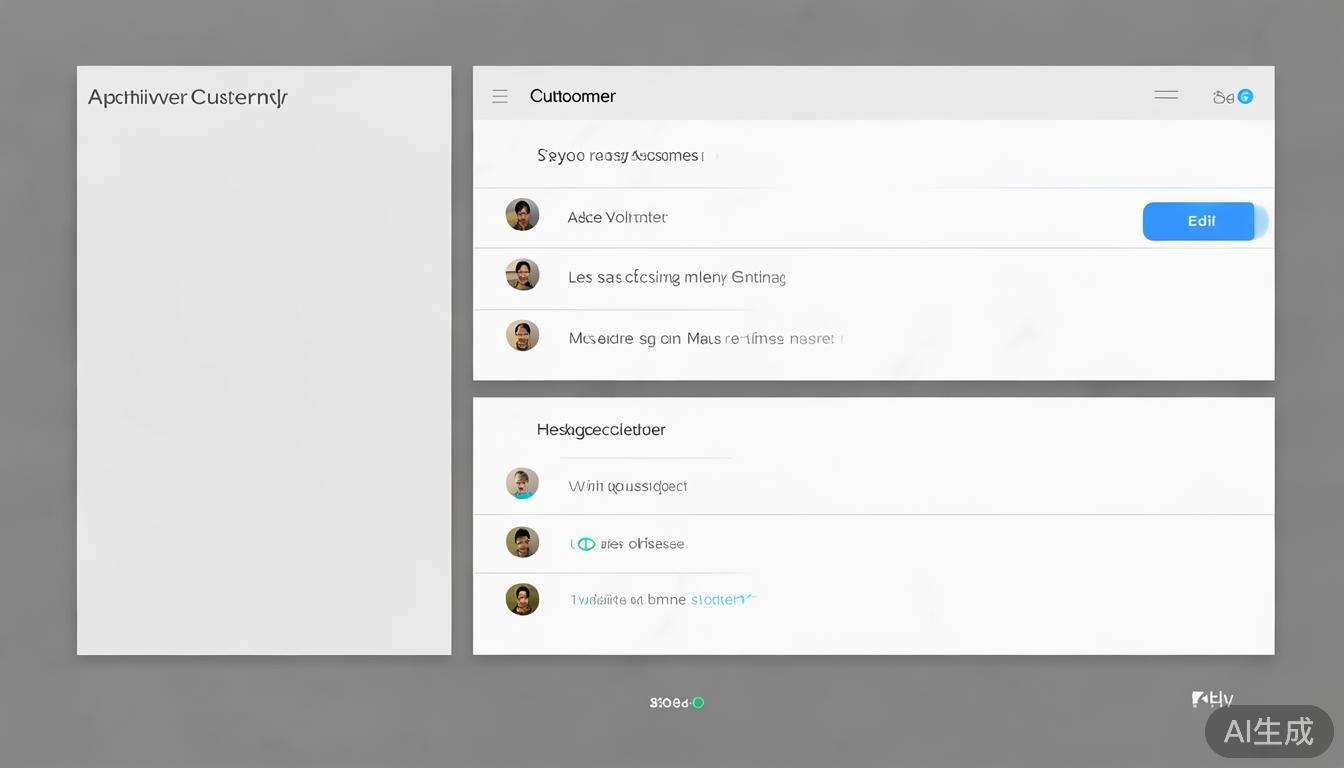
Task: Select the Slyoo reasy section header
Action: click(x=620, y=156)
